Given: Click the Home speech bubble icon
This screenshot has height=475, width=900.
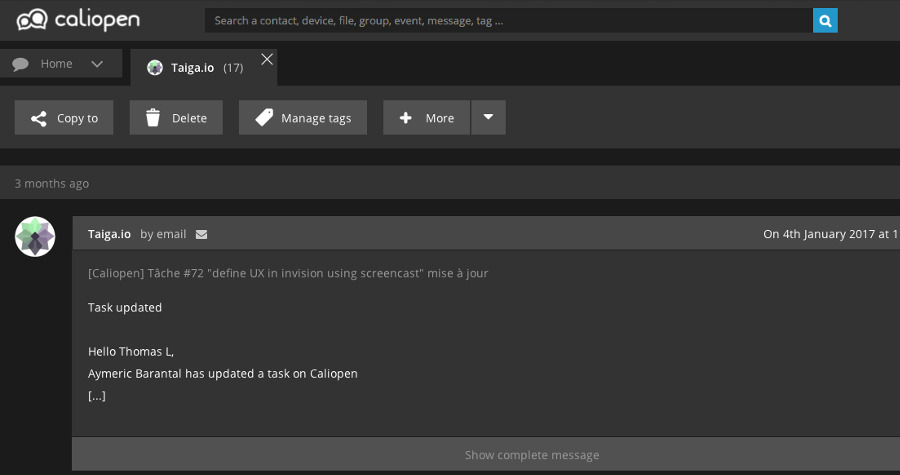Looking at the screenshot, I should tap(21, 64).
